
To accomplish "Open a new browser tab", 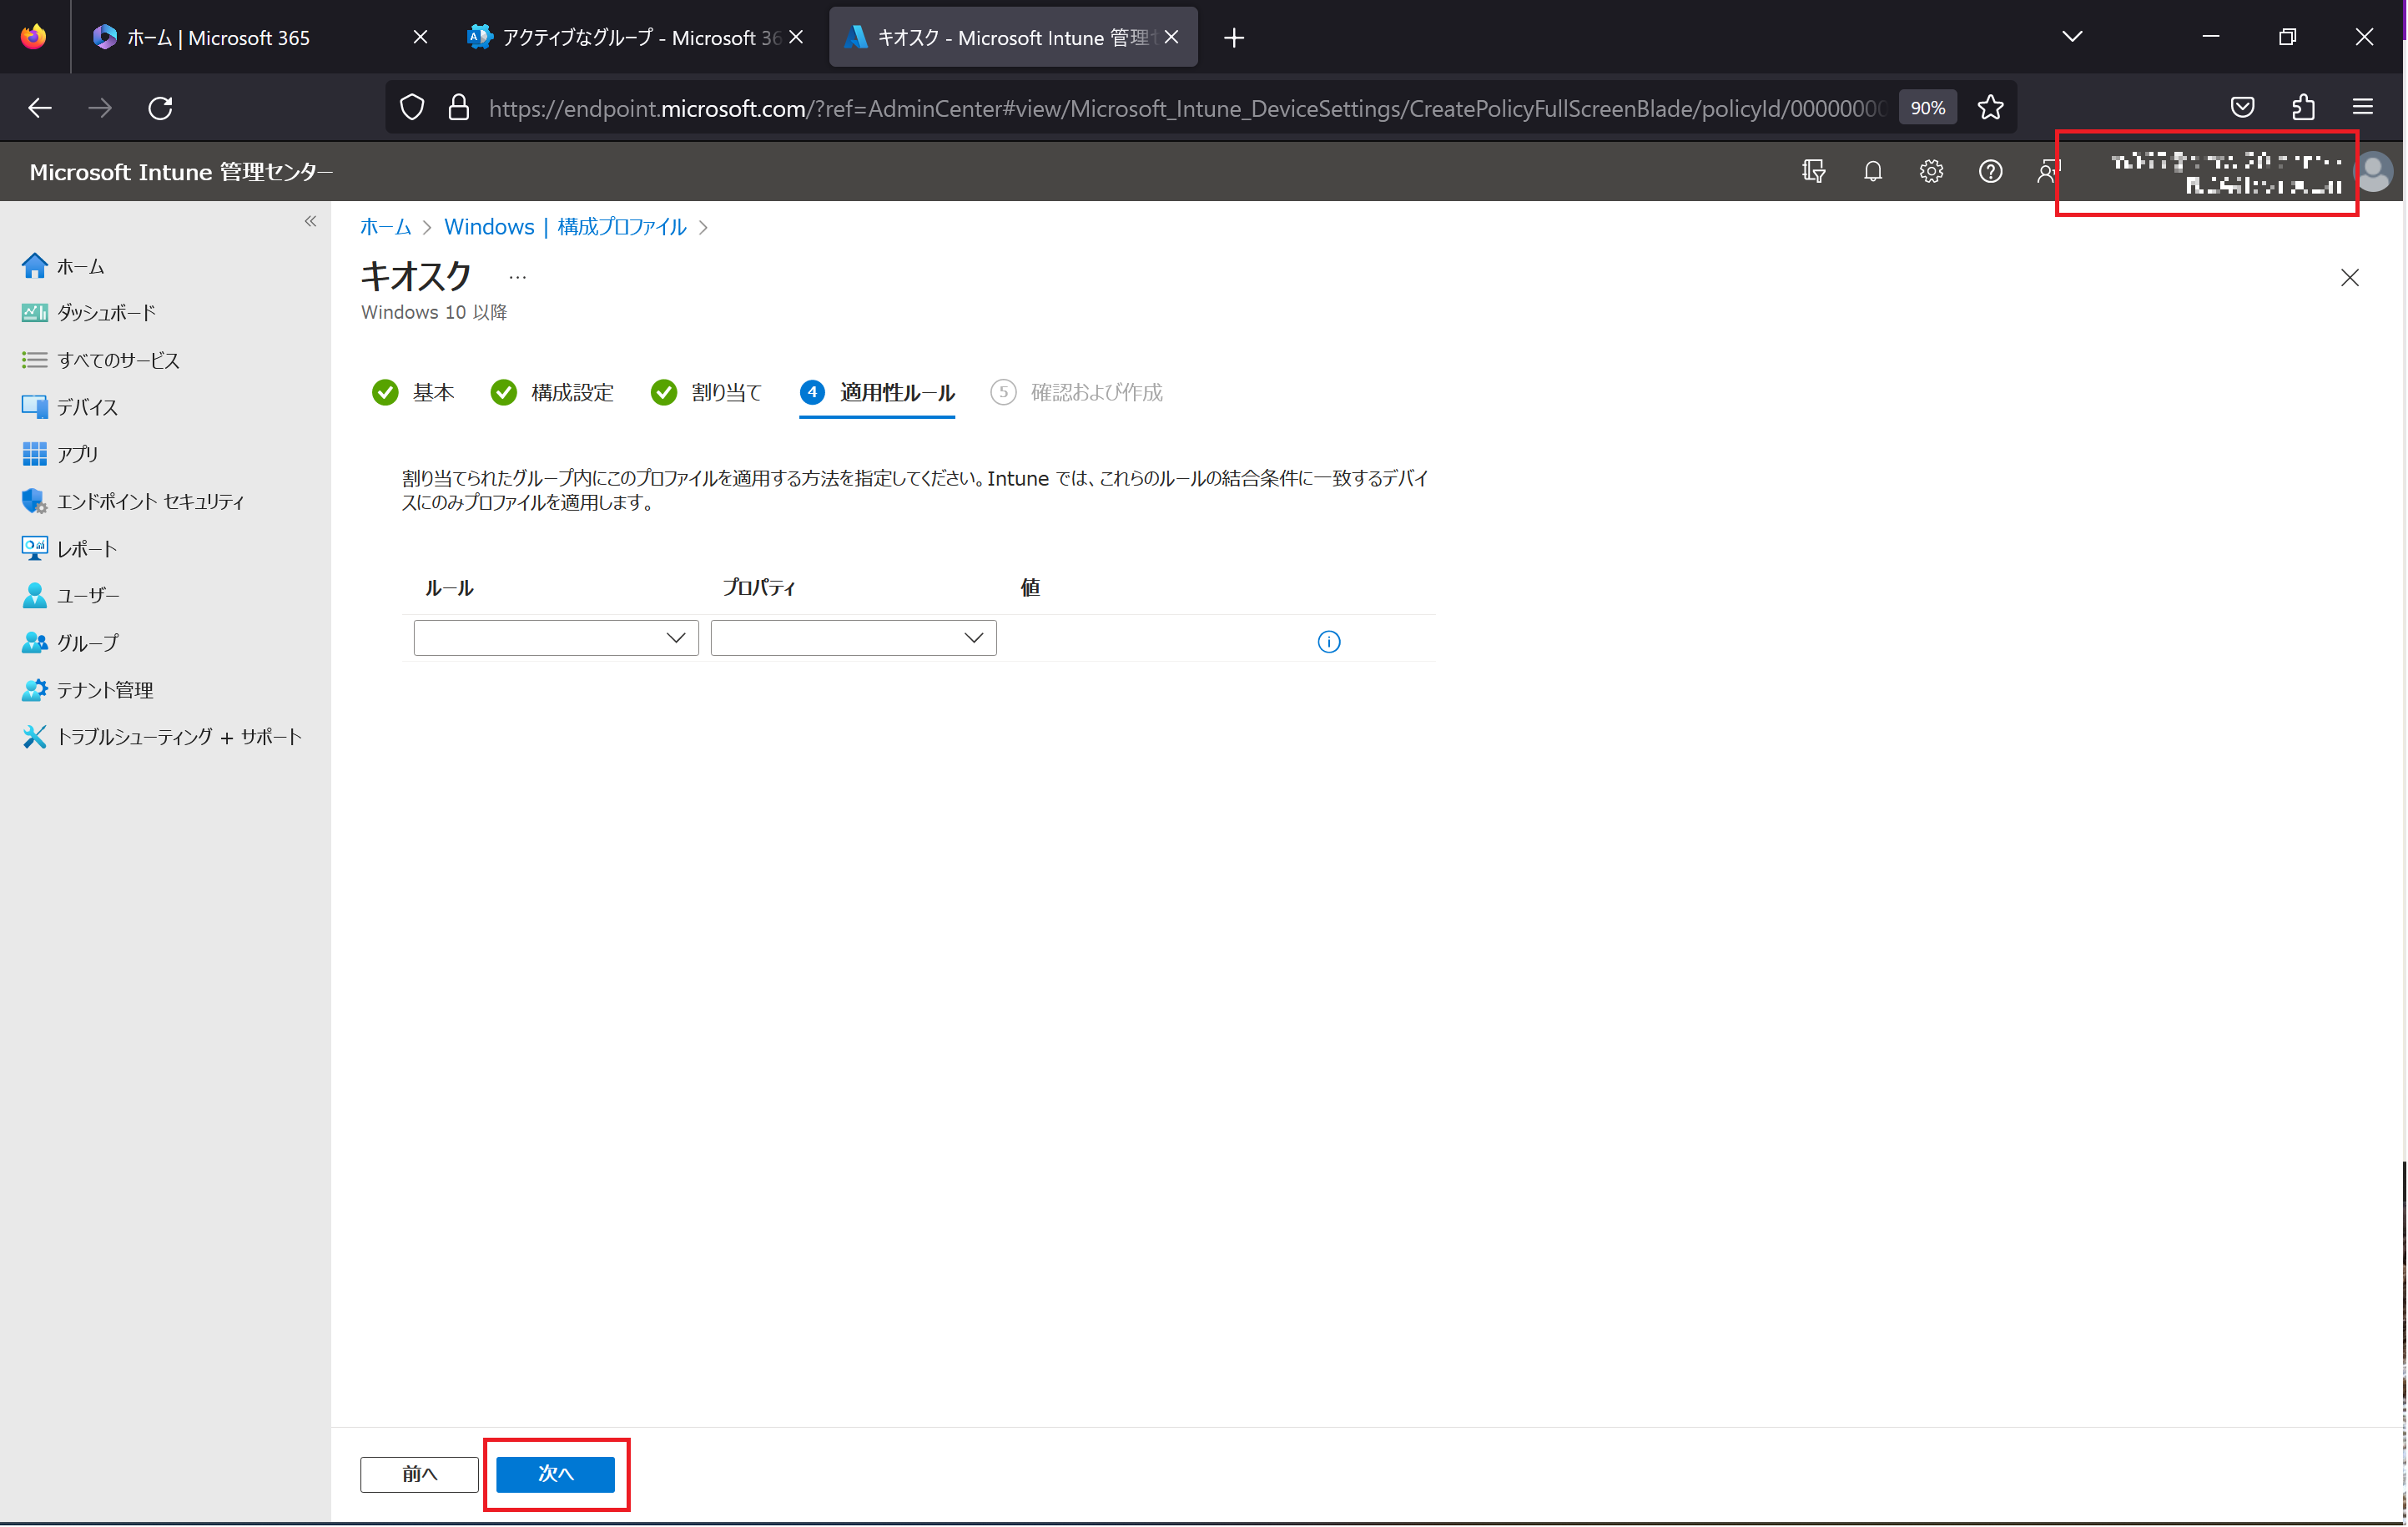I will coord(1234,38).
